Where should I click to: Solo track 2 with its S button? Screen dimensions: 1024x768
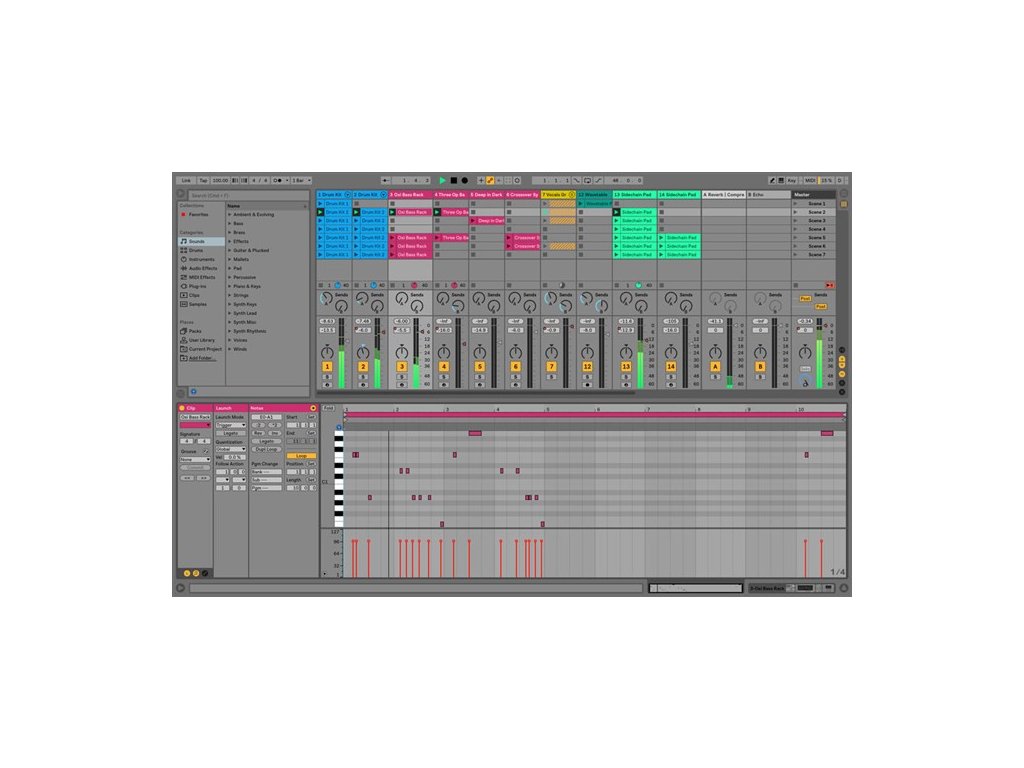(363, 377)
